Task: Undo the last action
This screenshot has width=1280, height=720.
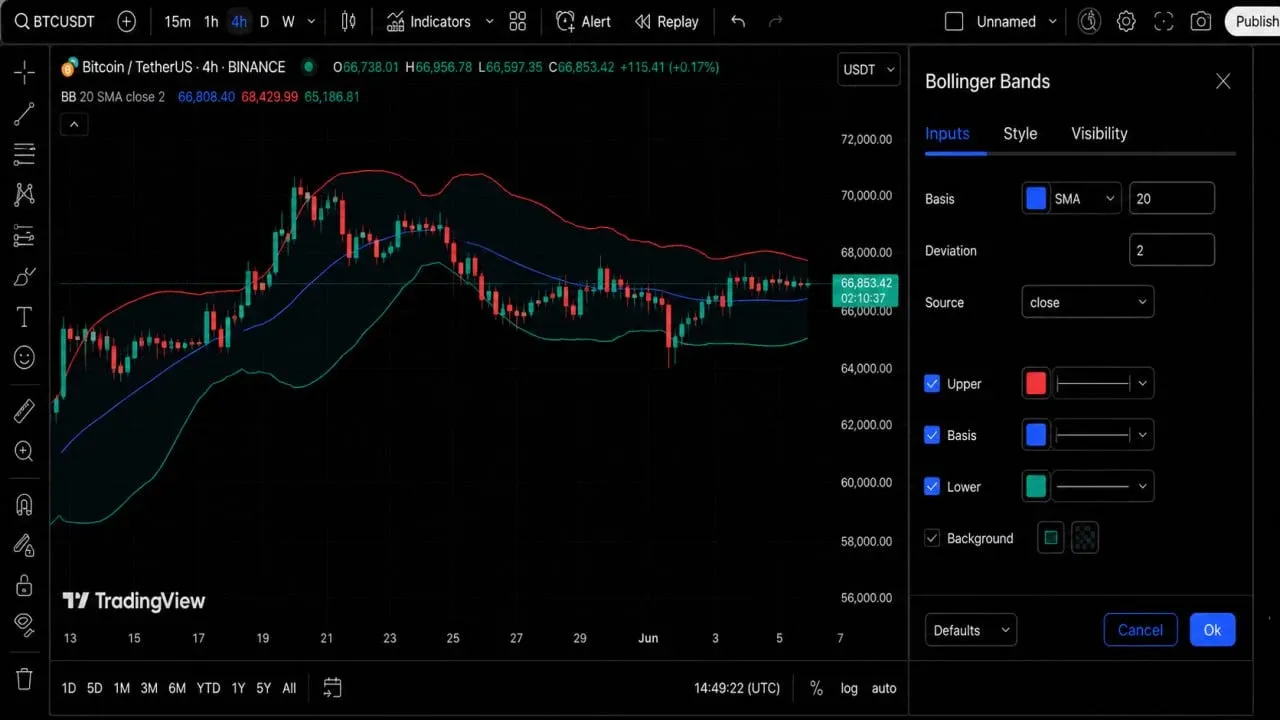Action: coord(738,21)
